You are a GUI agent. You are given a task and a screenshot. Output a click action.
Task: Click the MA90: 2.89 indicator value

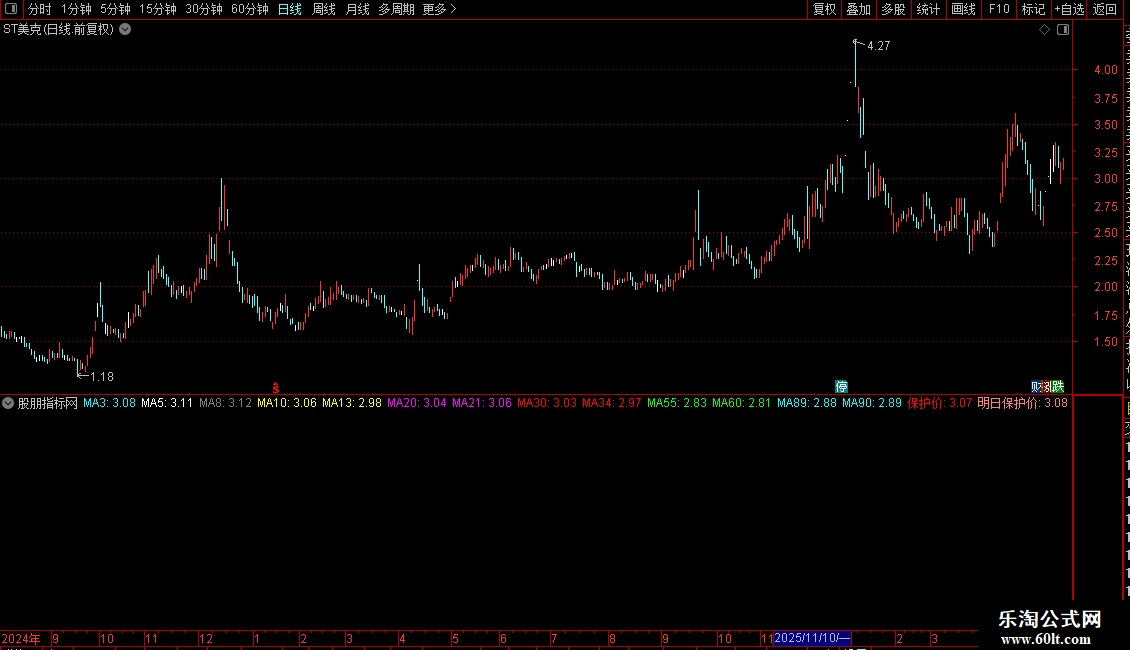872,403
